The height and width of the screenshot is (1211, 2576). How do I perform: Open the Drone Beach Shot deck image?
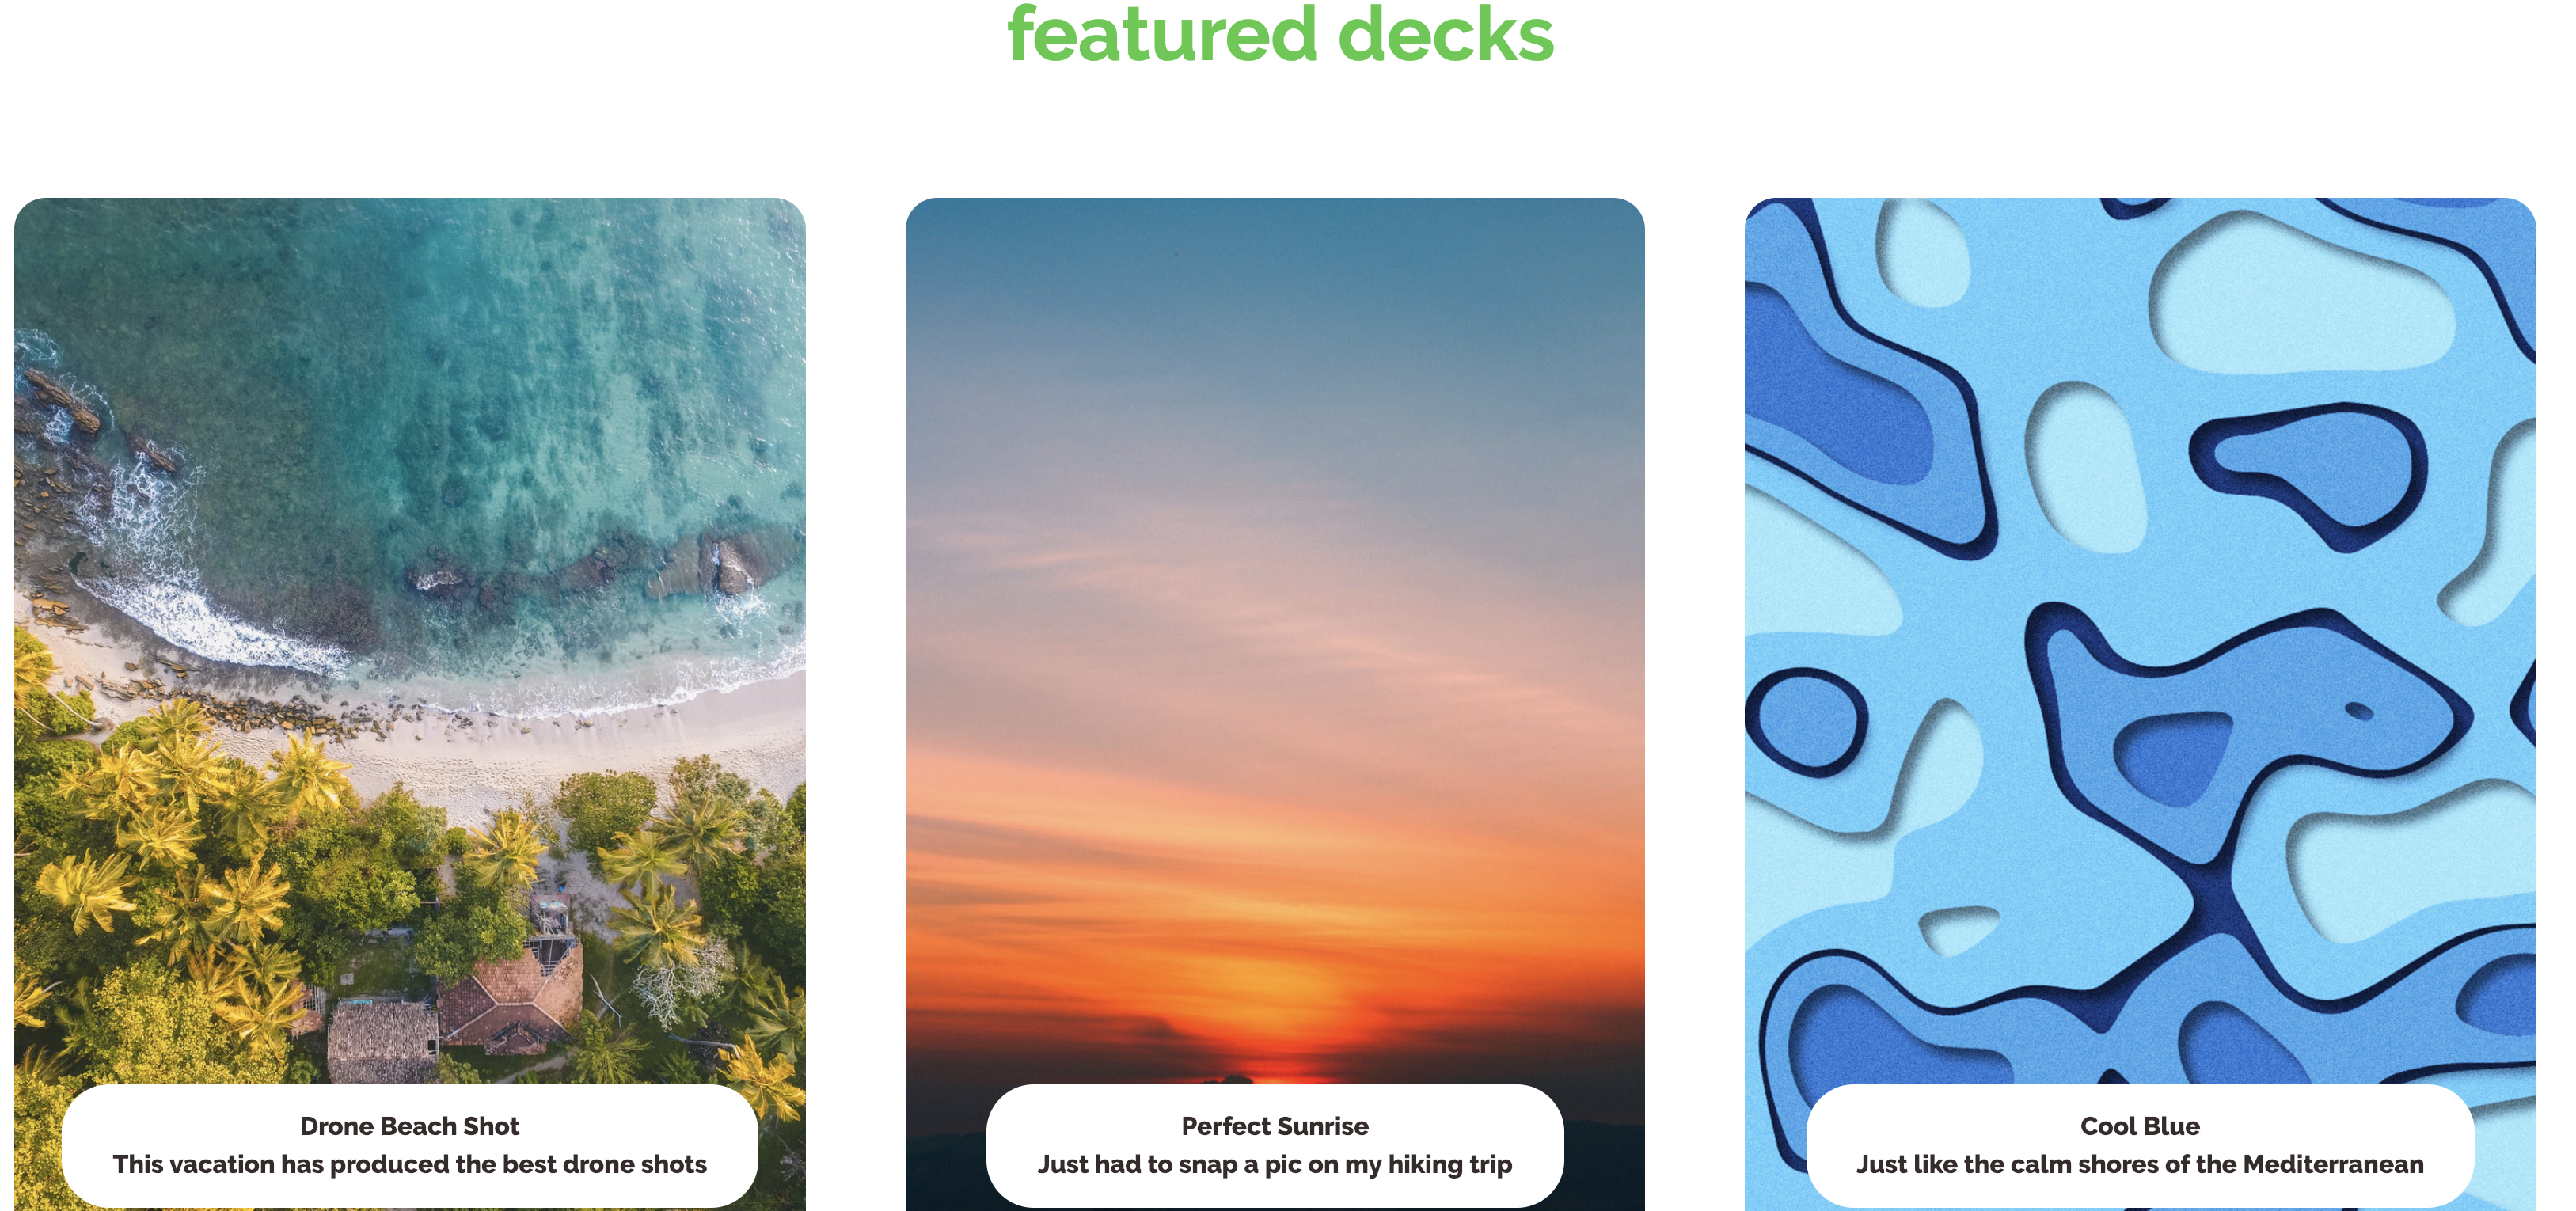[409, 640]
